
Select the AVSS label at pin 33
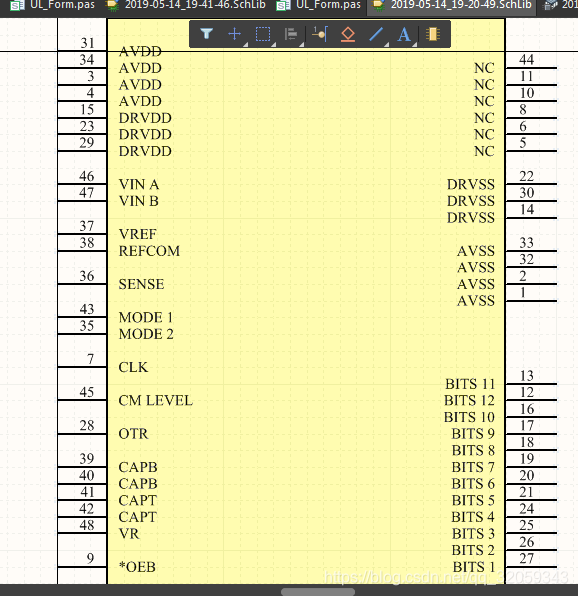476,251
